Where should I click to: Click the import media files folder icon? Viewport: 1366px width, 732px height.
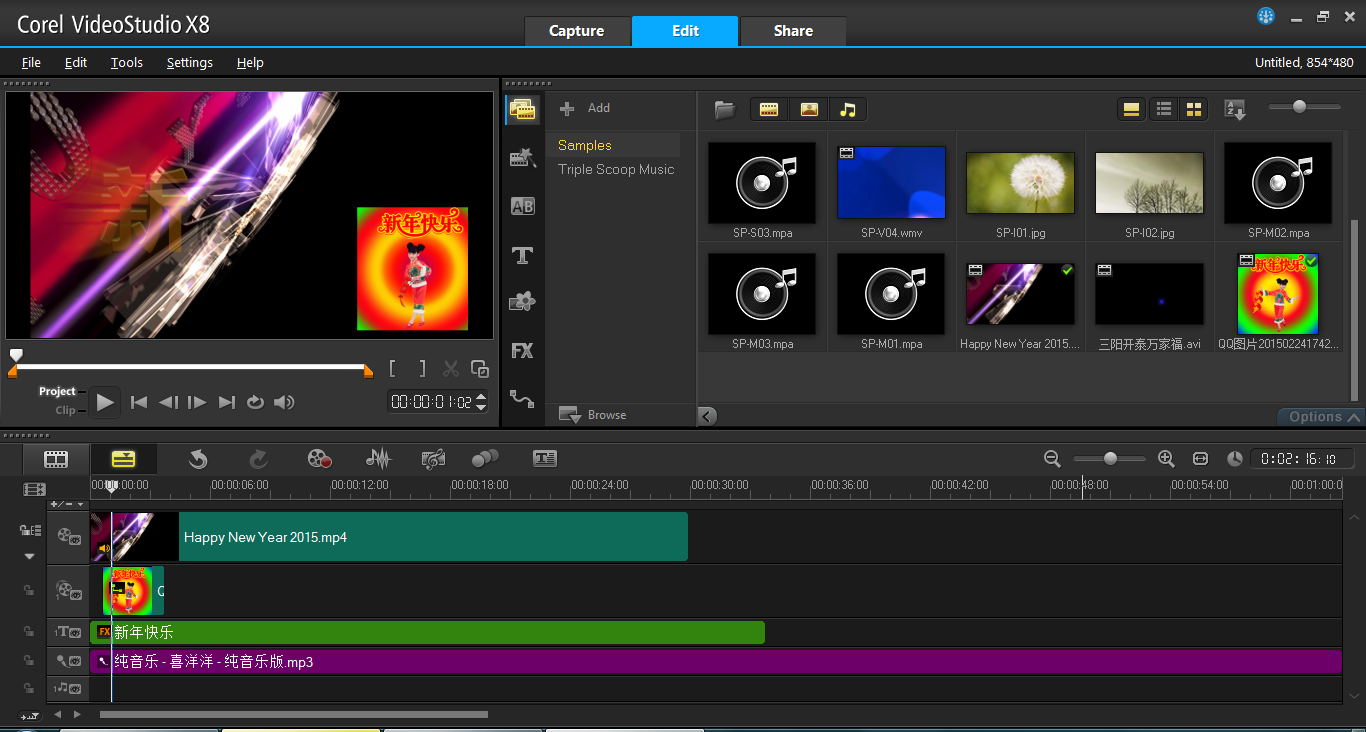(725, 109)
